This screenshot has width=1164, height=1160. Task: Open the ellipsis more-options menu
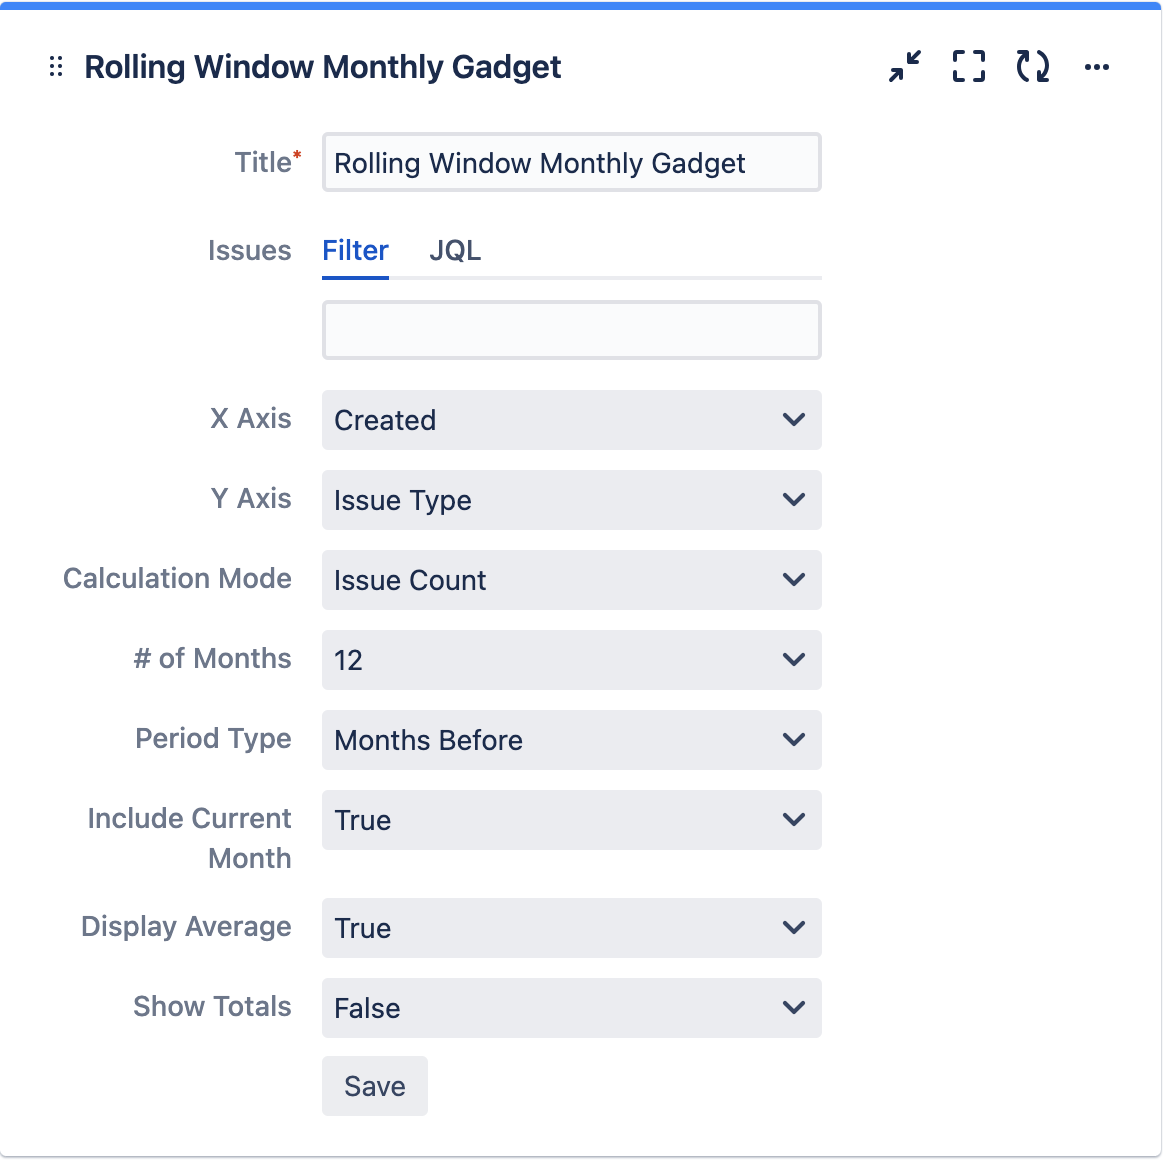pos(1097,67)
